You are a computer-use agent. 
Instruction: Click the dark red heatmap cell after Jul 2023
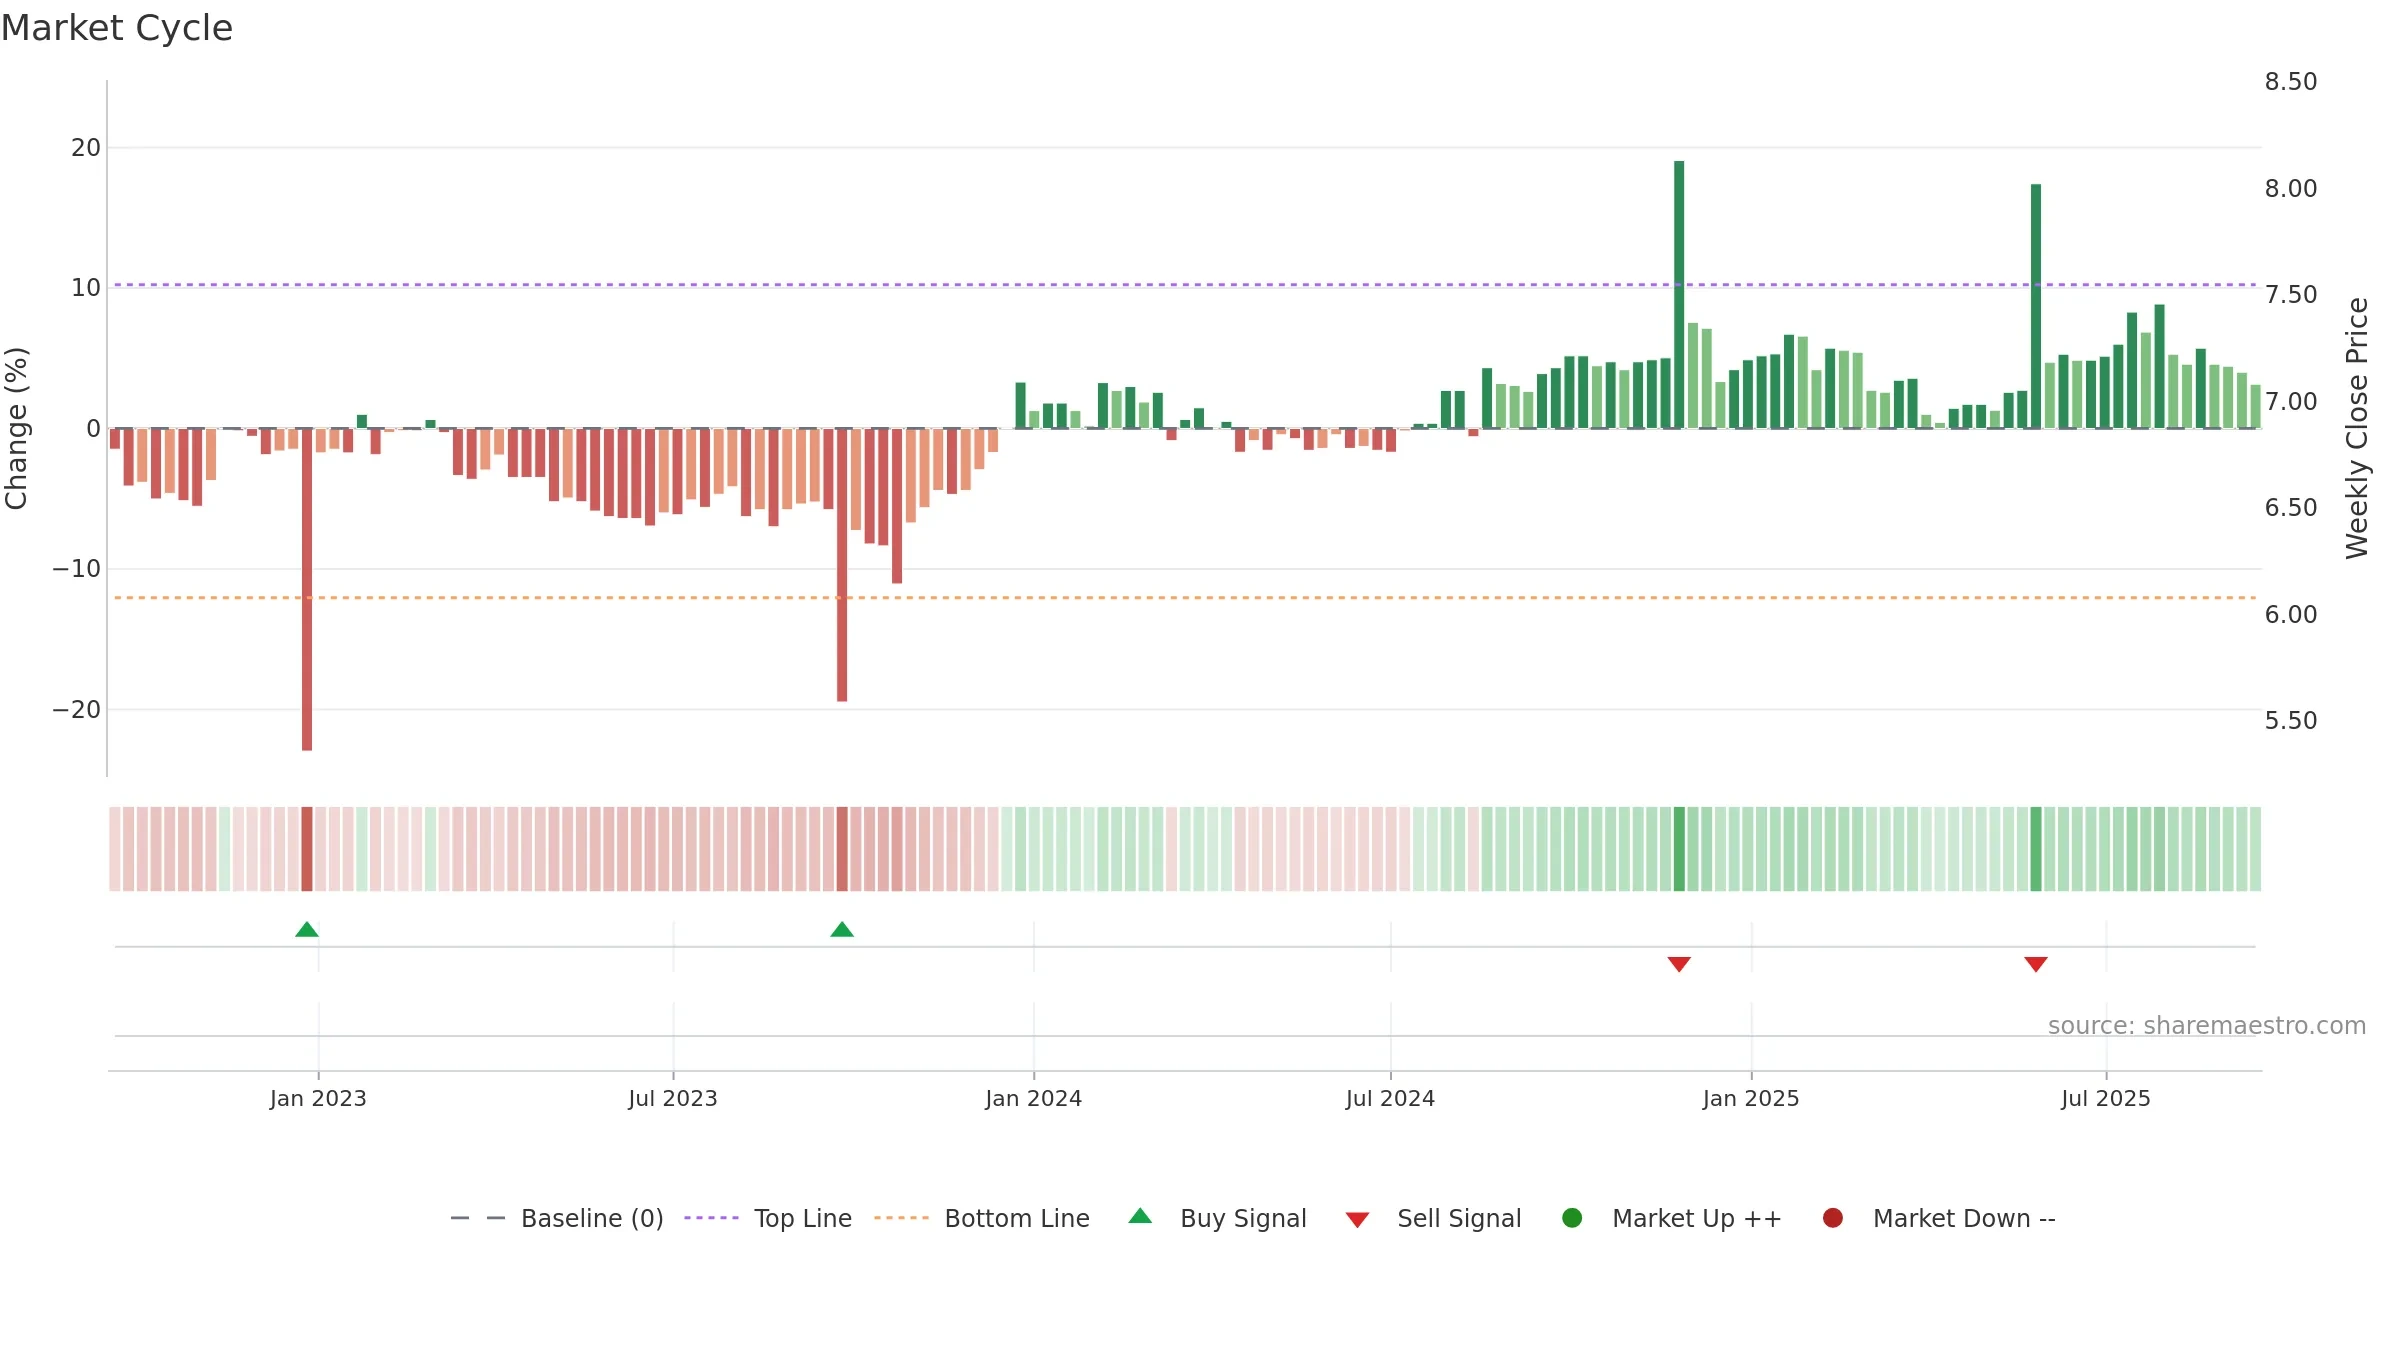tap(842, 849)
